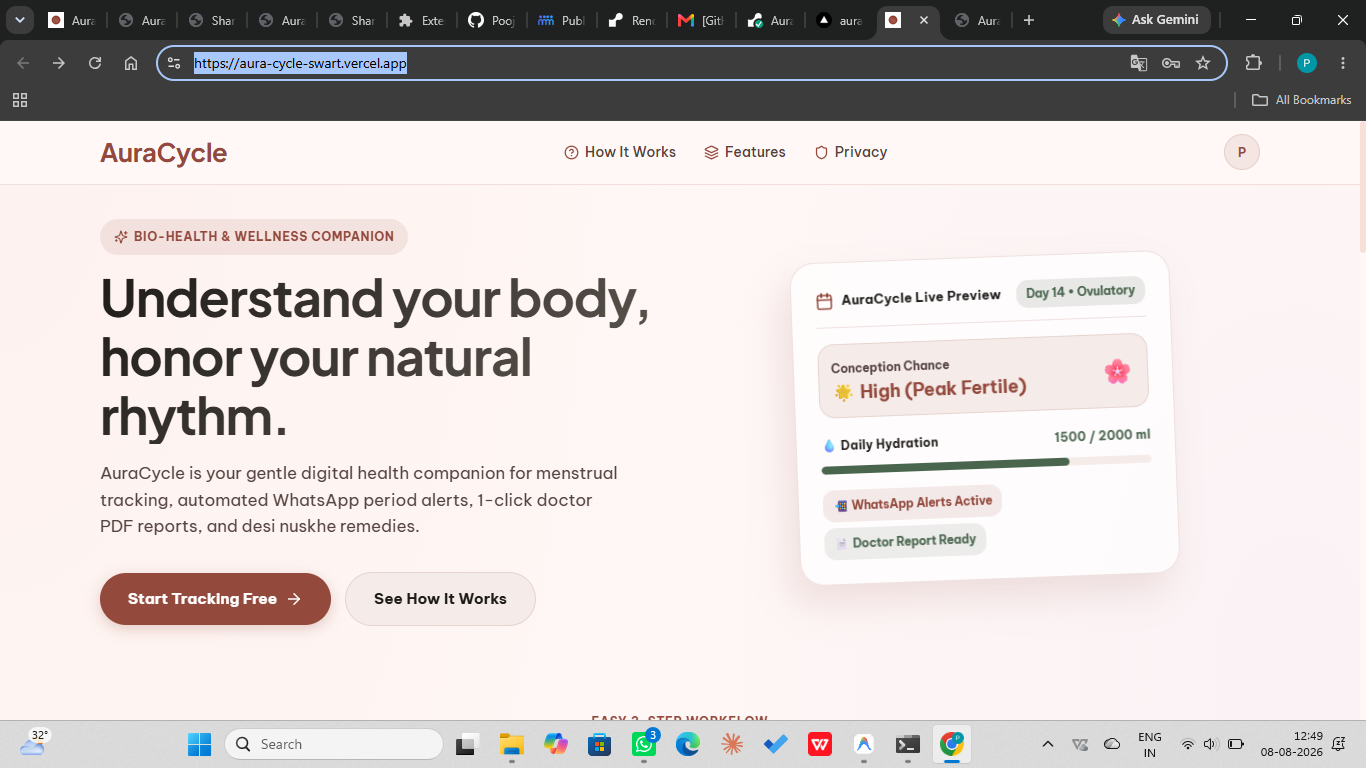This screenshot has width=1366, height=768.
Task: Open the weather widget showing 32°
Action: click(x=33, y=743)
